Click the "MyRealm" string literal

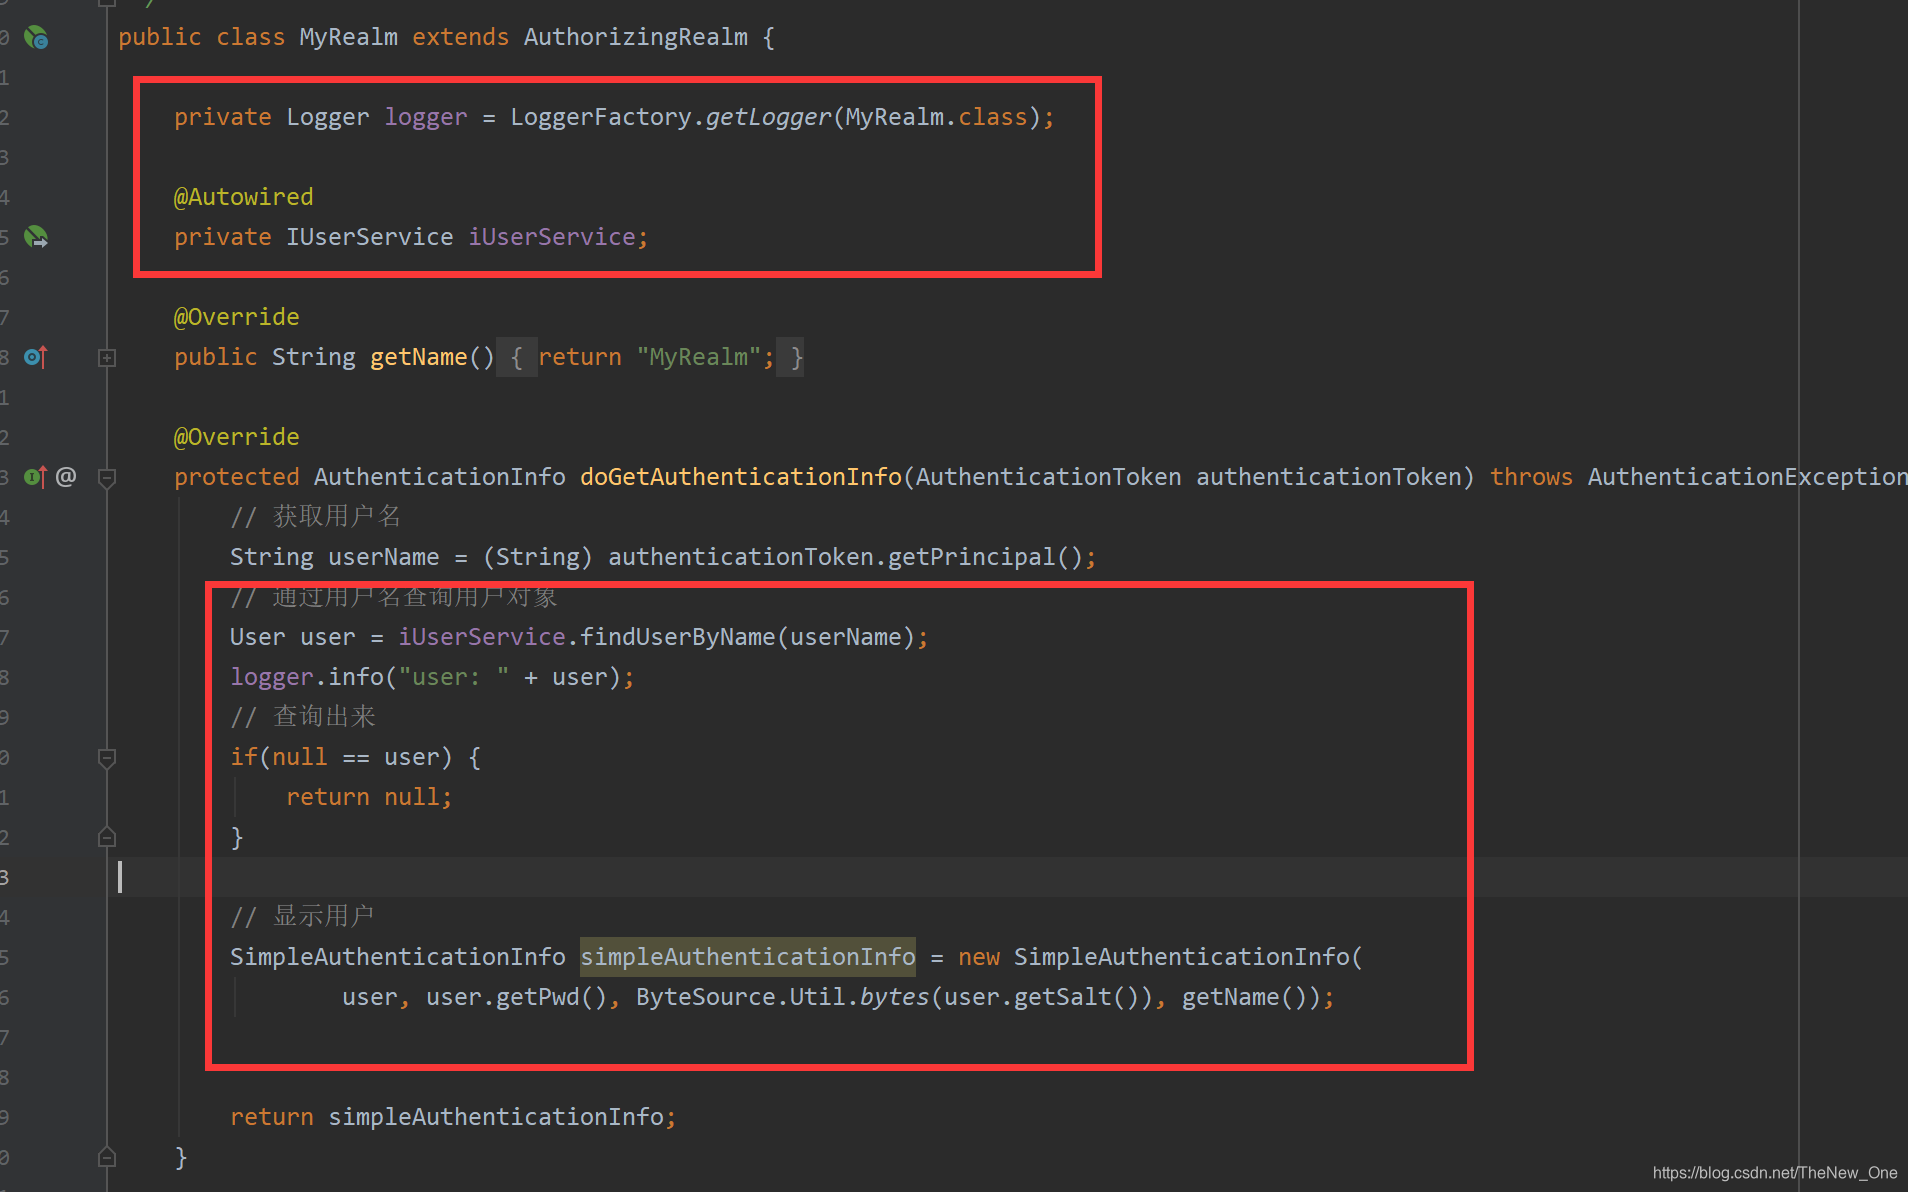tap(698, 357)
